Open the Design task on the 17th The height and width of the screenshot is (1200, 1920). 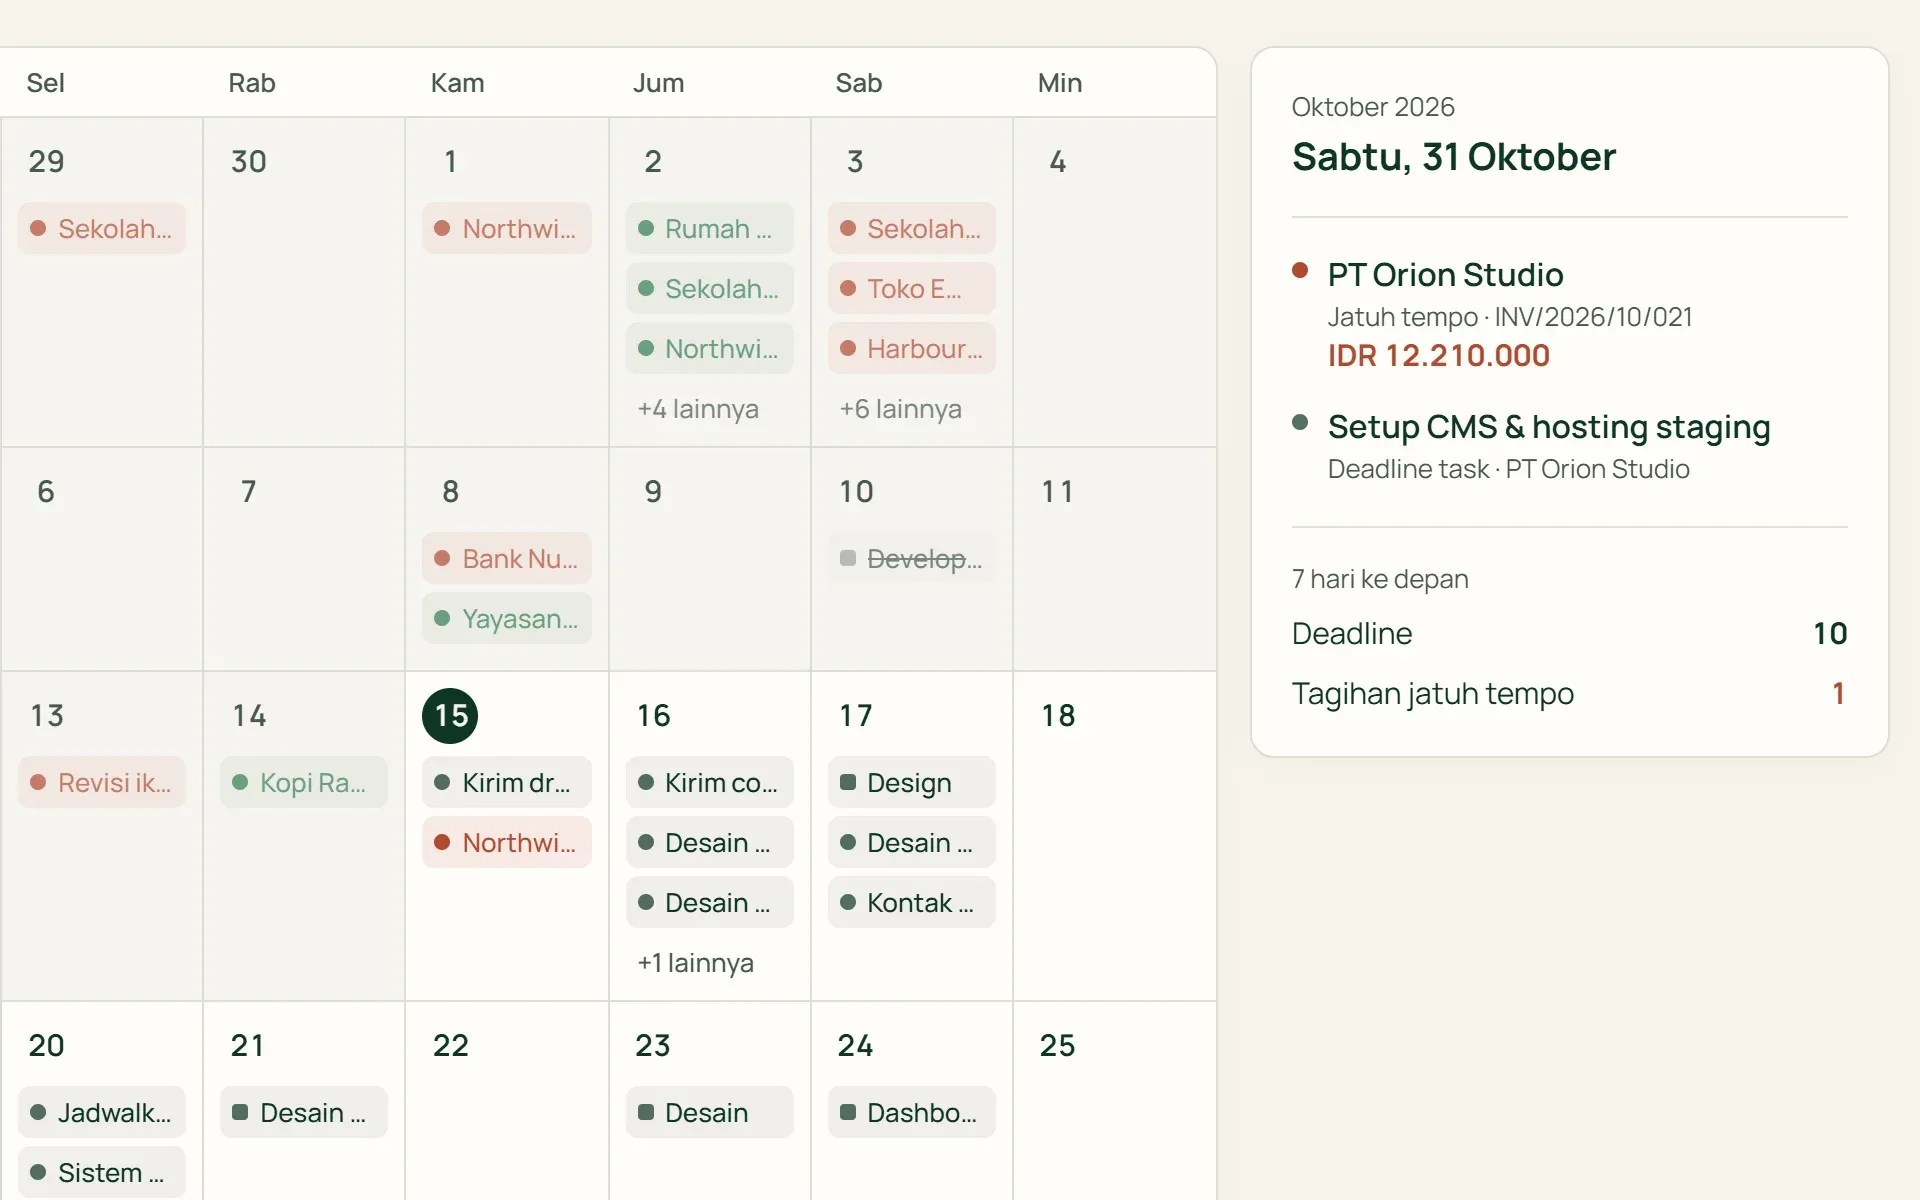pos(911,782)
